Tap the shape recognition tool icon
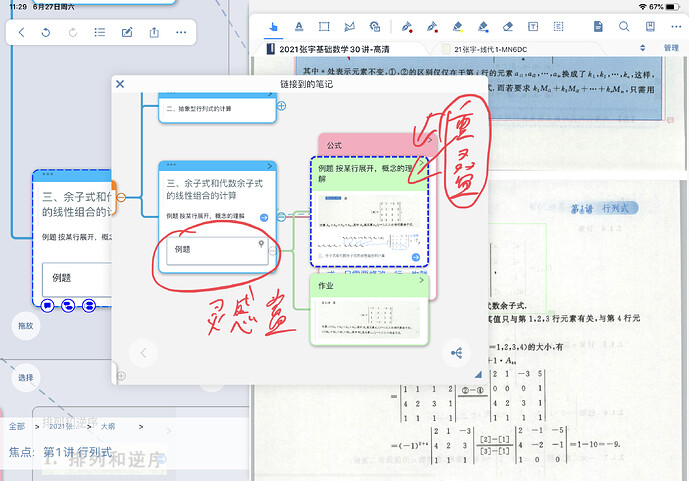689x481 pixels. pyautogui.click(x=375, y=27)
